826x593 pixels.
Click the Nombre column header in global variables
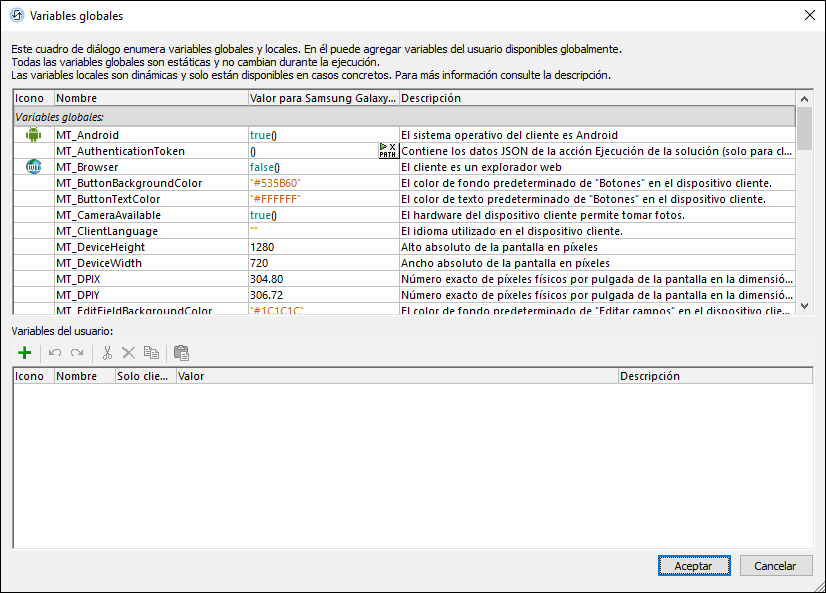150,99
